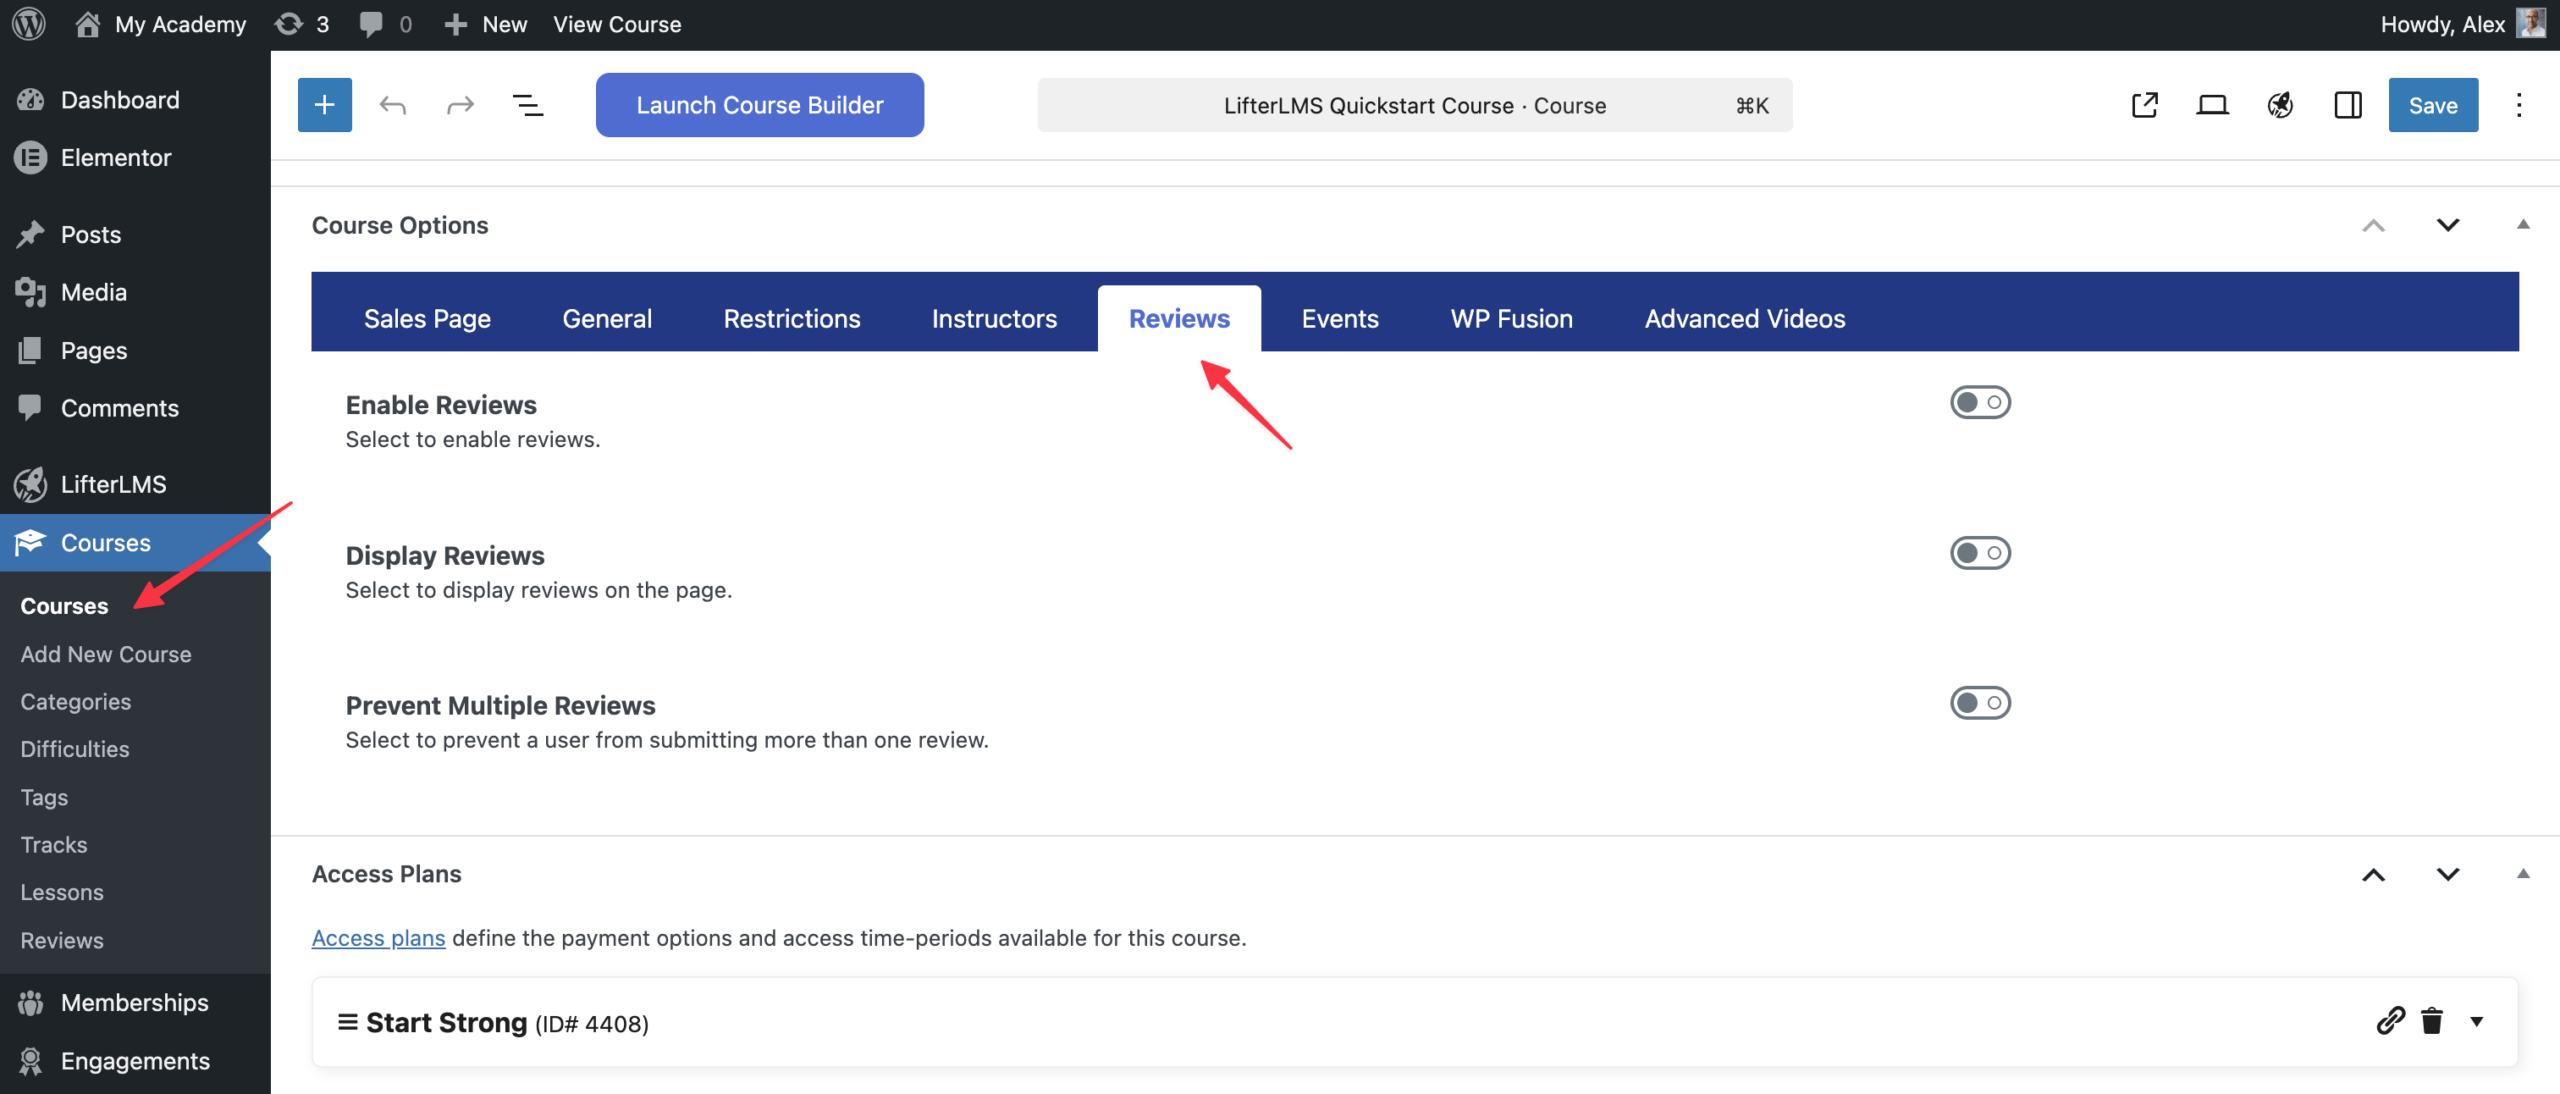Select the Reviews tab
The image size is (2560, 1094).
click(x=1179, y=318)
